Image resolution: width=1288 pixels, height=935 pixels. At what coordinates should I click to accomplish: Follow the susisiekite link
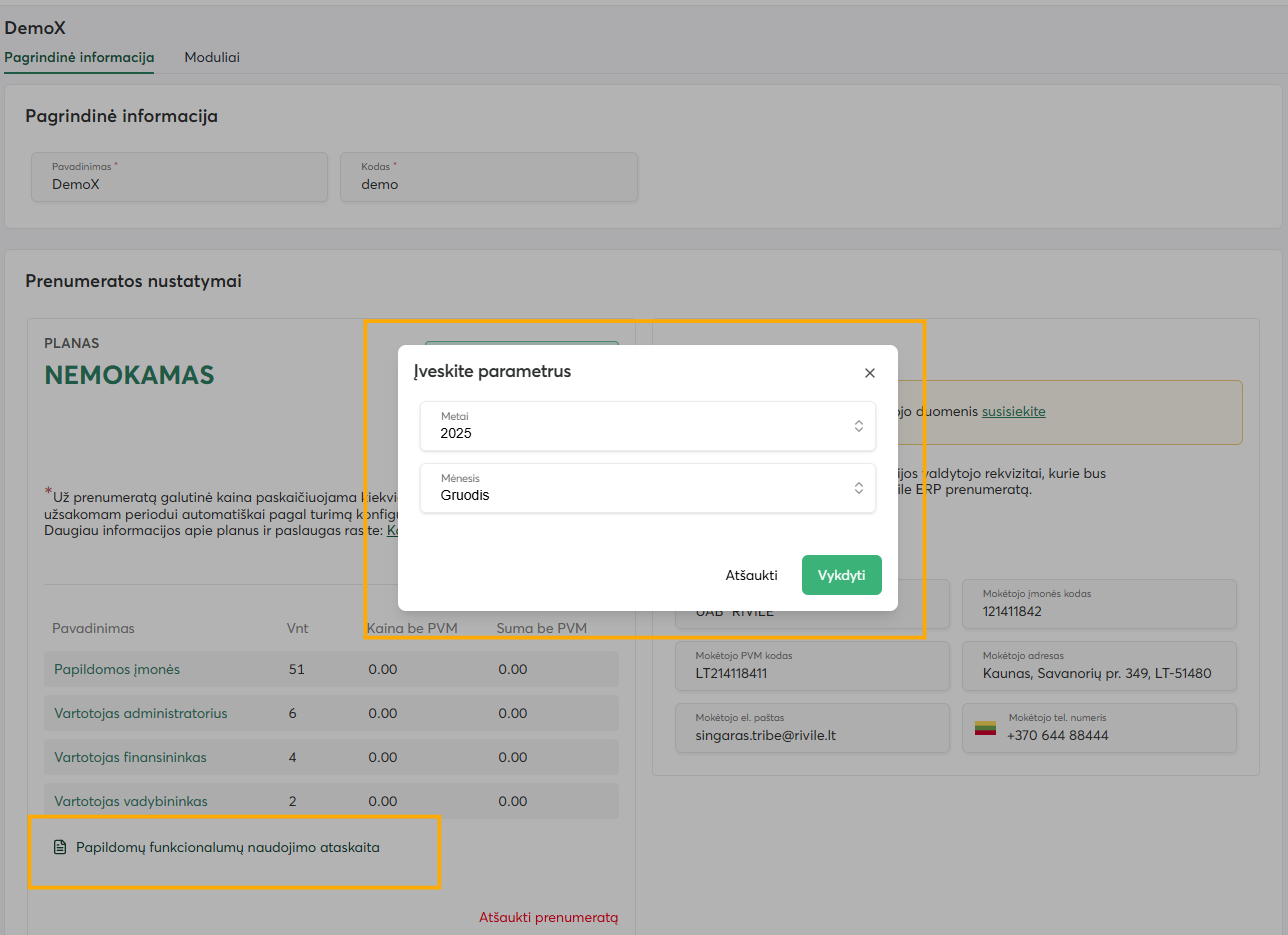pyautogui.click(x=1013, y=411)
